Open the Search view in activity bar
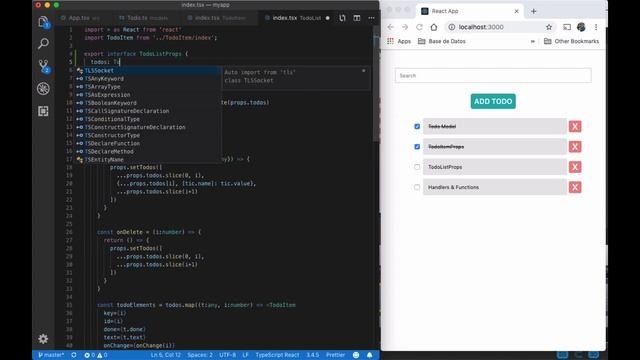Viewport: 640px width, 360px height. coord(43,43)
